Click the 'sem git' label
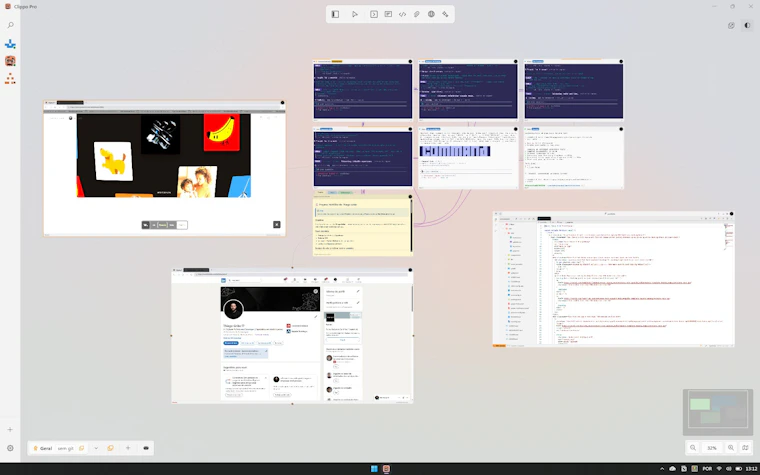The image size is (760, 475). pos(65,448)
